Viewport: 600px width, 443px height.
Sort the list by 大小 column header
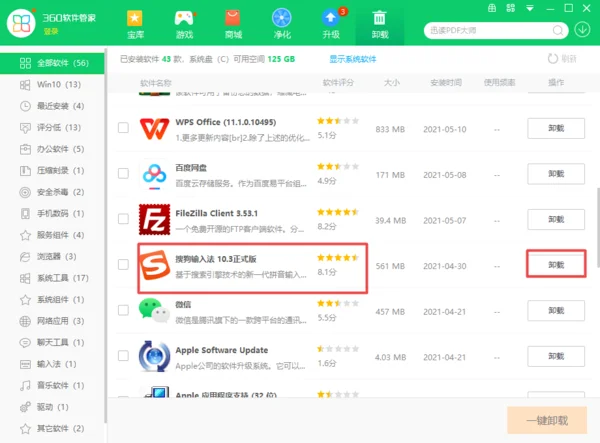tap(389, 81)
